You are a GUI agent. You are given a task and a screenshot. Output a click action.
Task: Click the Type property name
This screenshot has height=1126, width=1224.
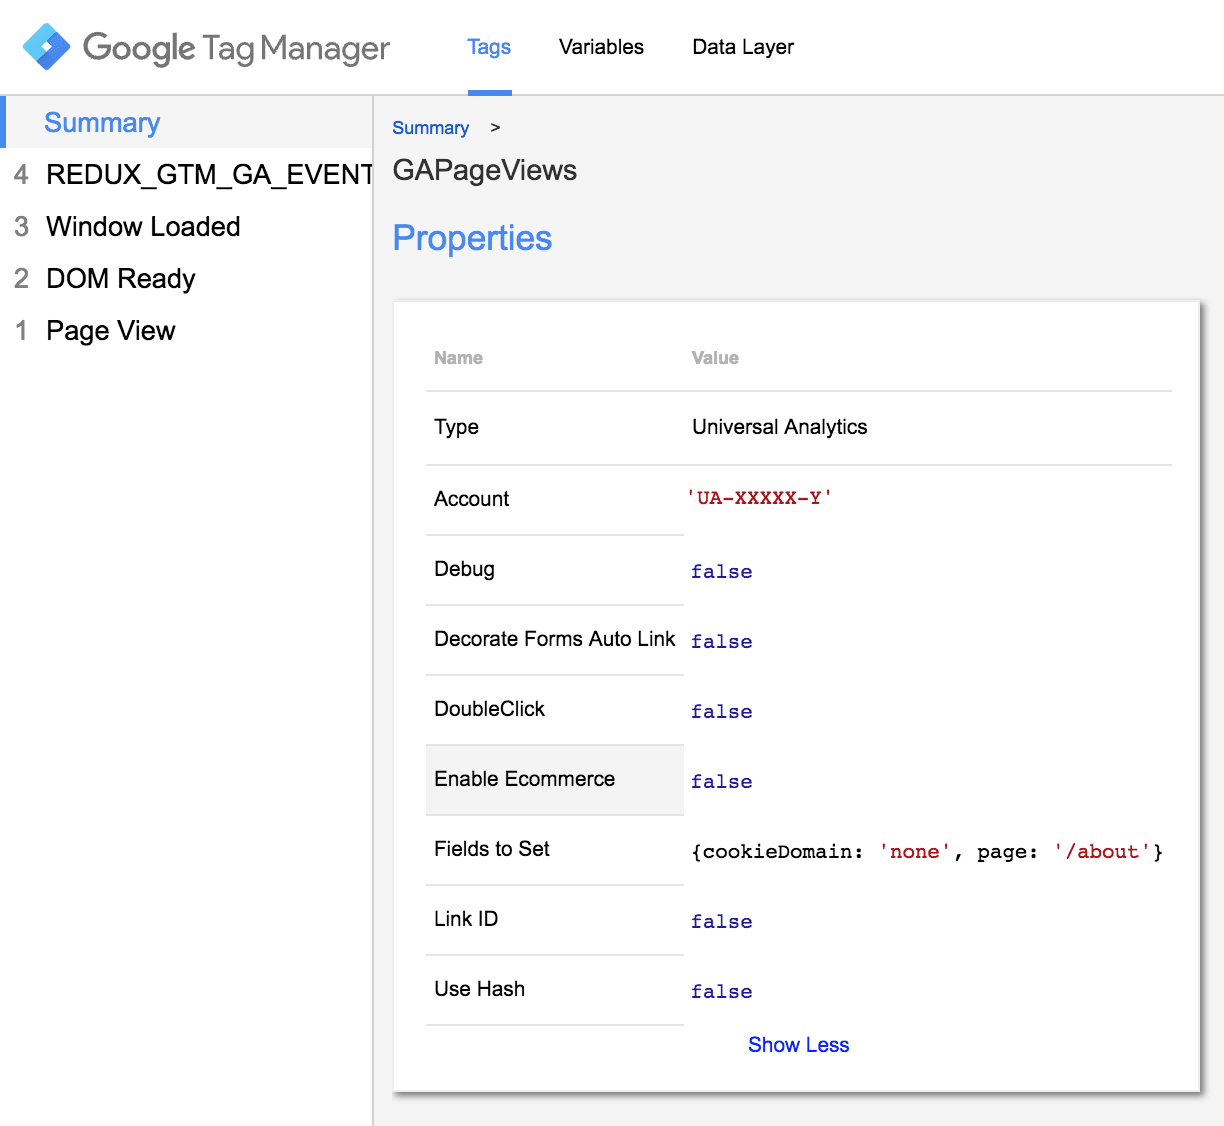click(456, 427)
